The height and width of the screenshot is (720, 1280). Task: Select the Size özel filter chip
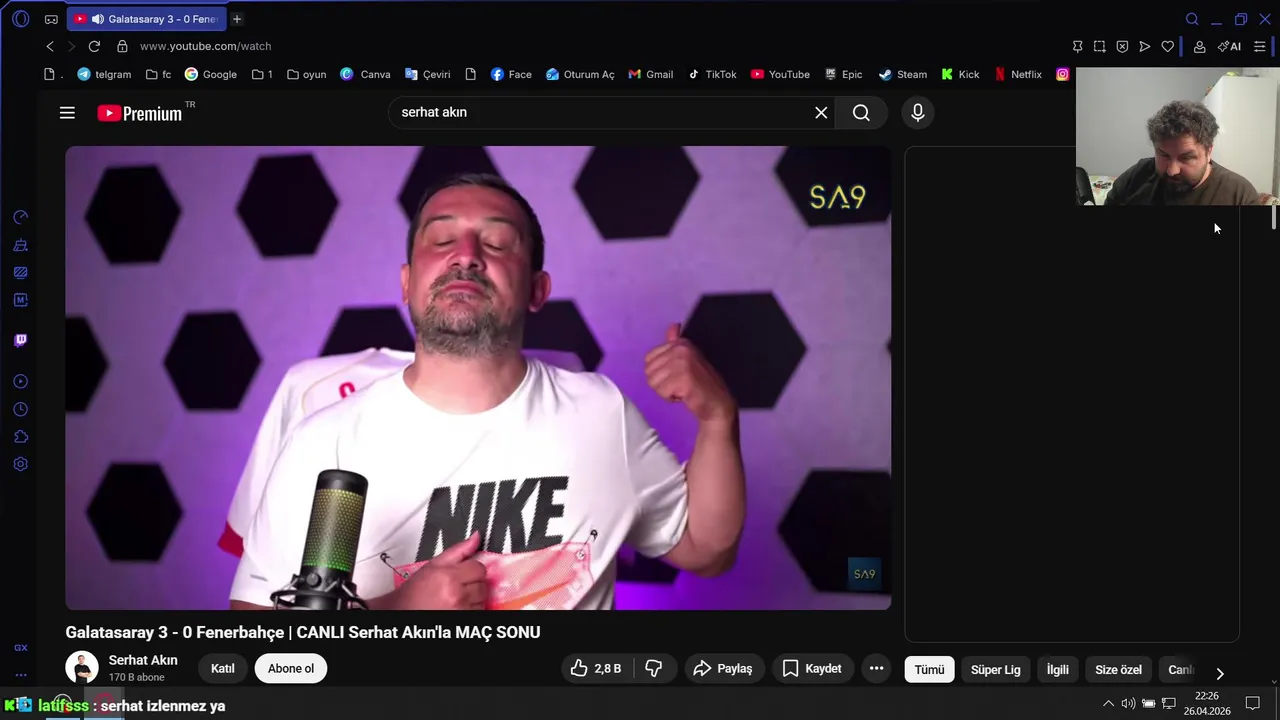pyautogui.click(x=1118, y=670)
